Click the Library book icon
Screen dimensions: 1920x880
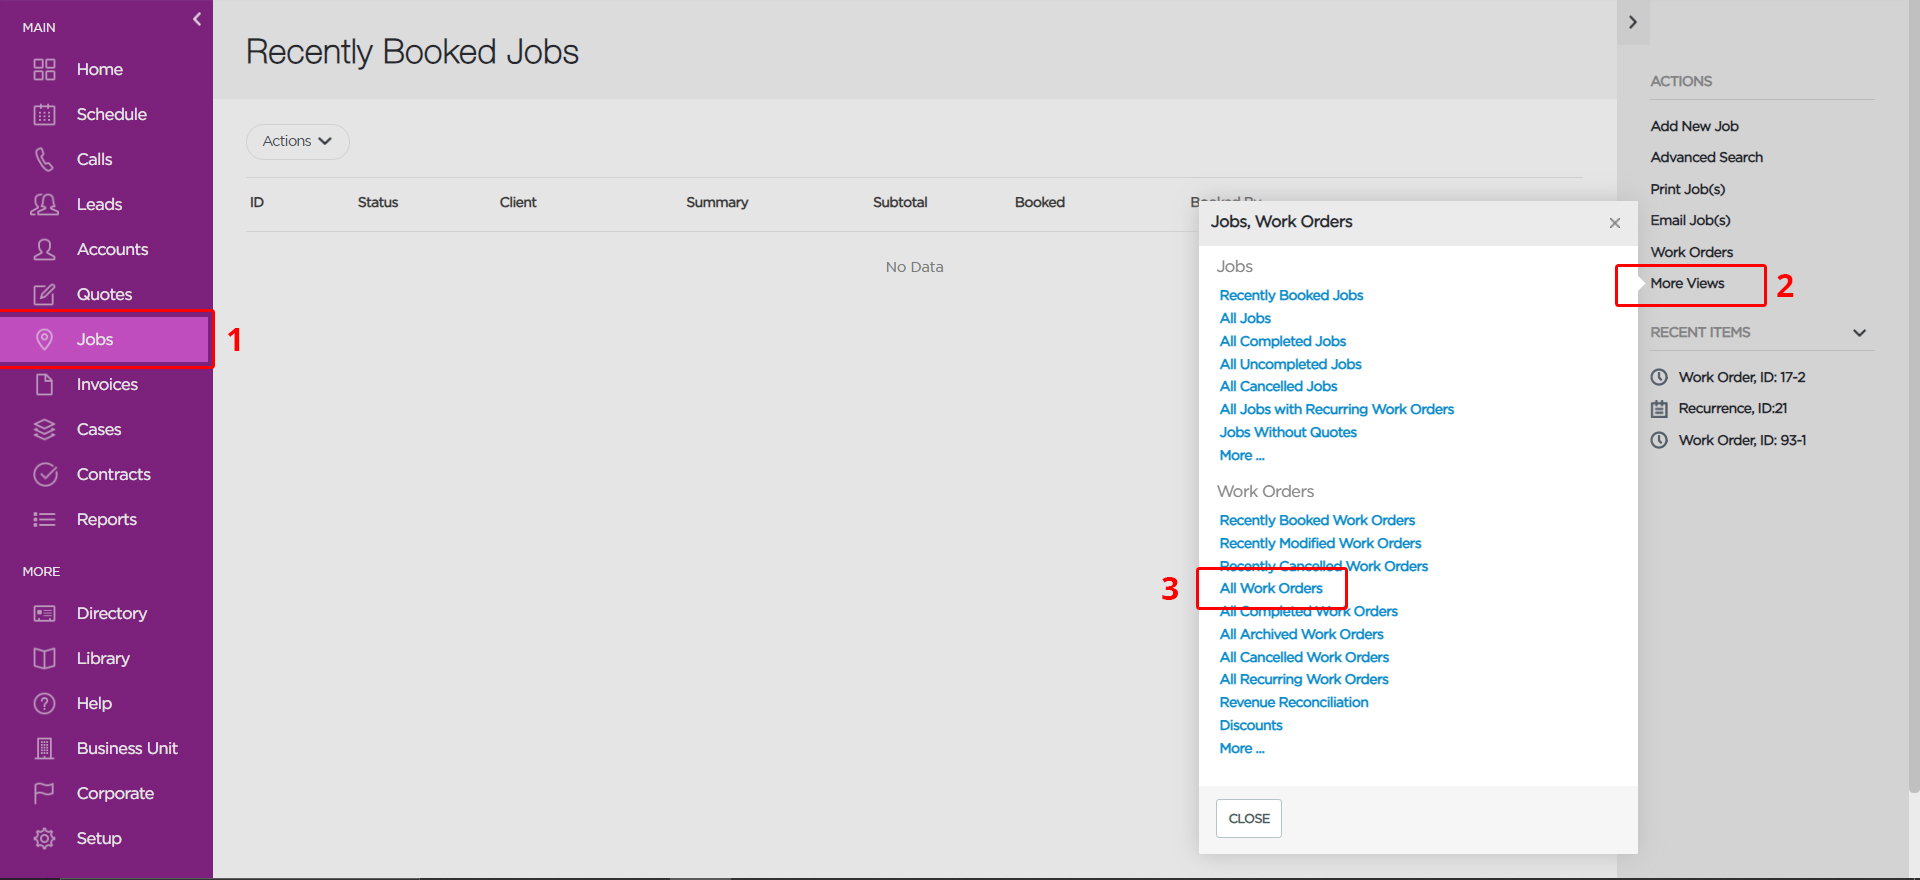coord(44,658)
